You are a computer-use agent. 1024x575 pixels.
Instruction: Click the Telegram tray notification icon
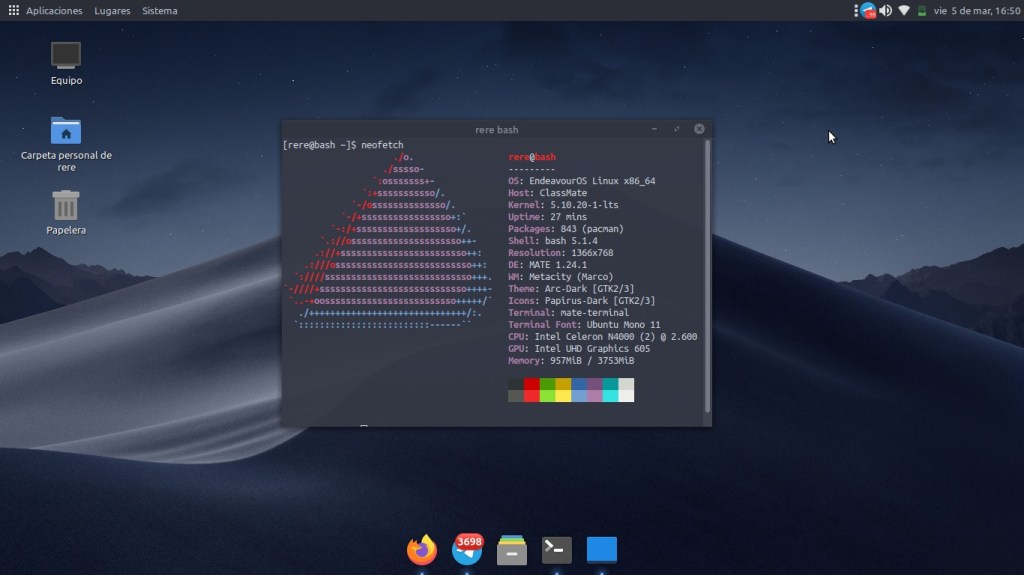coord(867,11)
